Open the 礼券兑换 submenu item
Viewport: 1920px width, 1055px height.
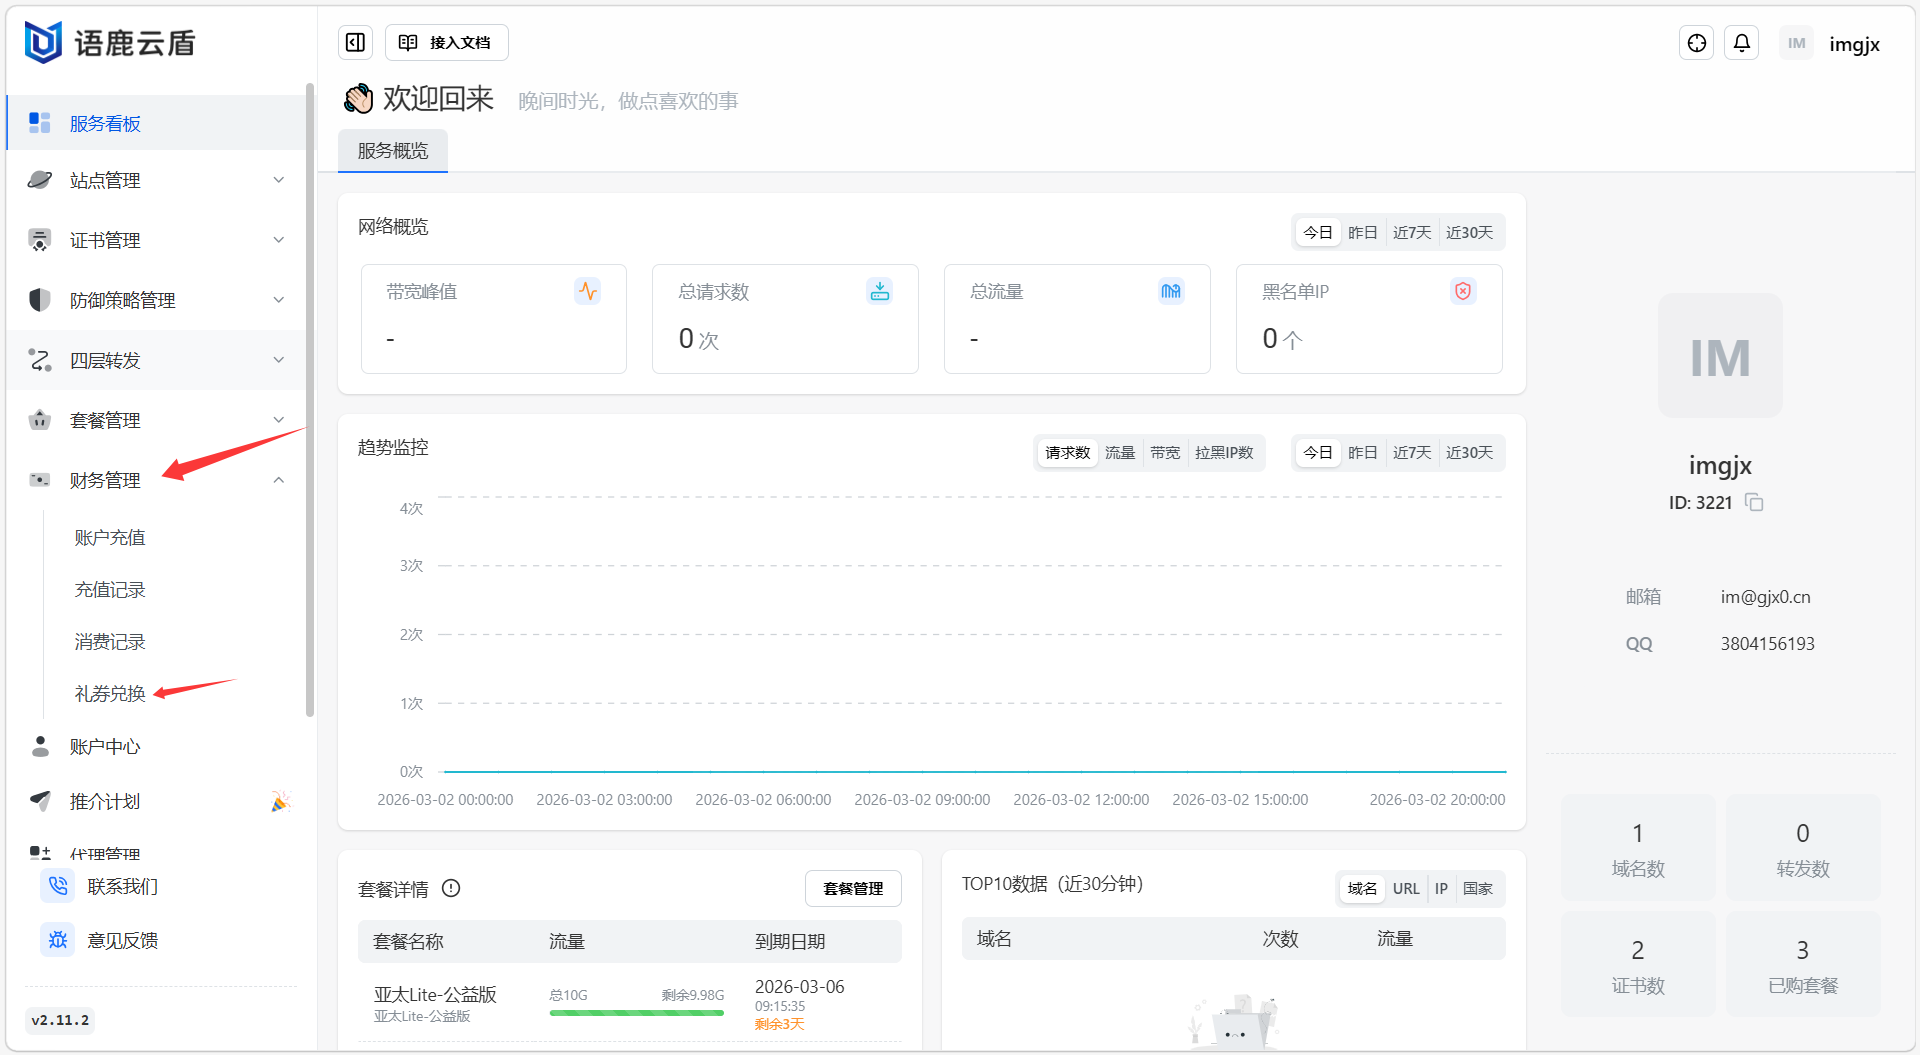point(110,693)
